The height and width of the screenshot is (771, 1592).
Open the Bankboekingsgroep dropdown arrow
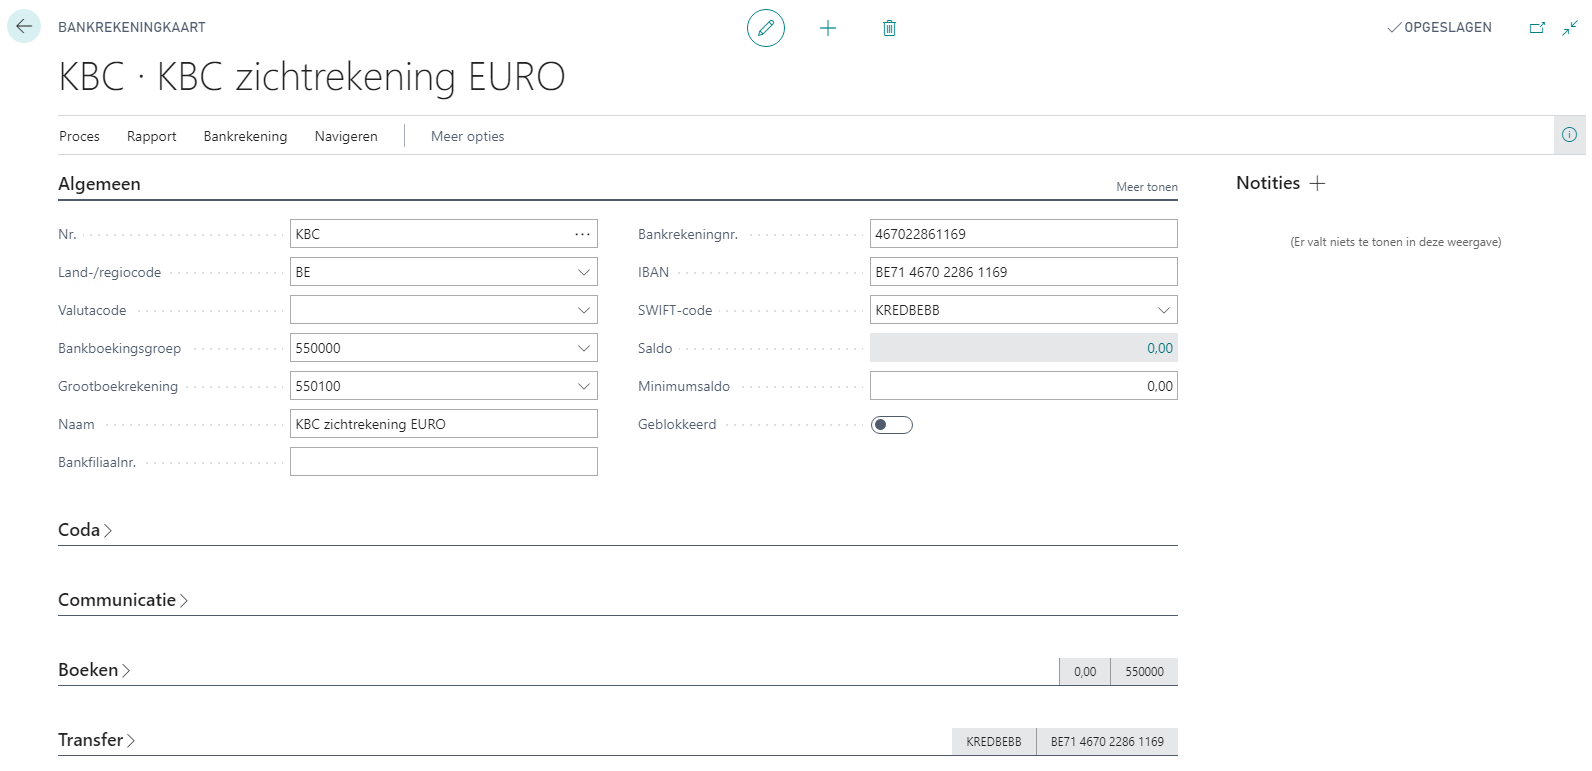point(584,348)
